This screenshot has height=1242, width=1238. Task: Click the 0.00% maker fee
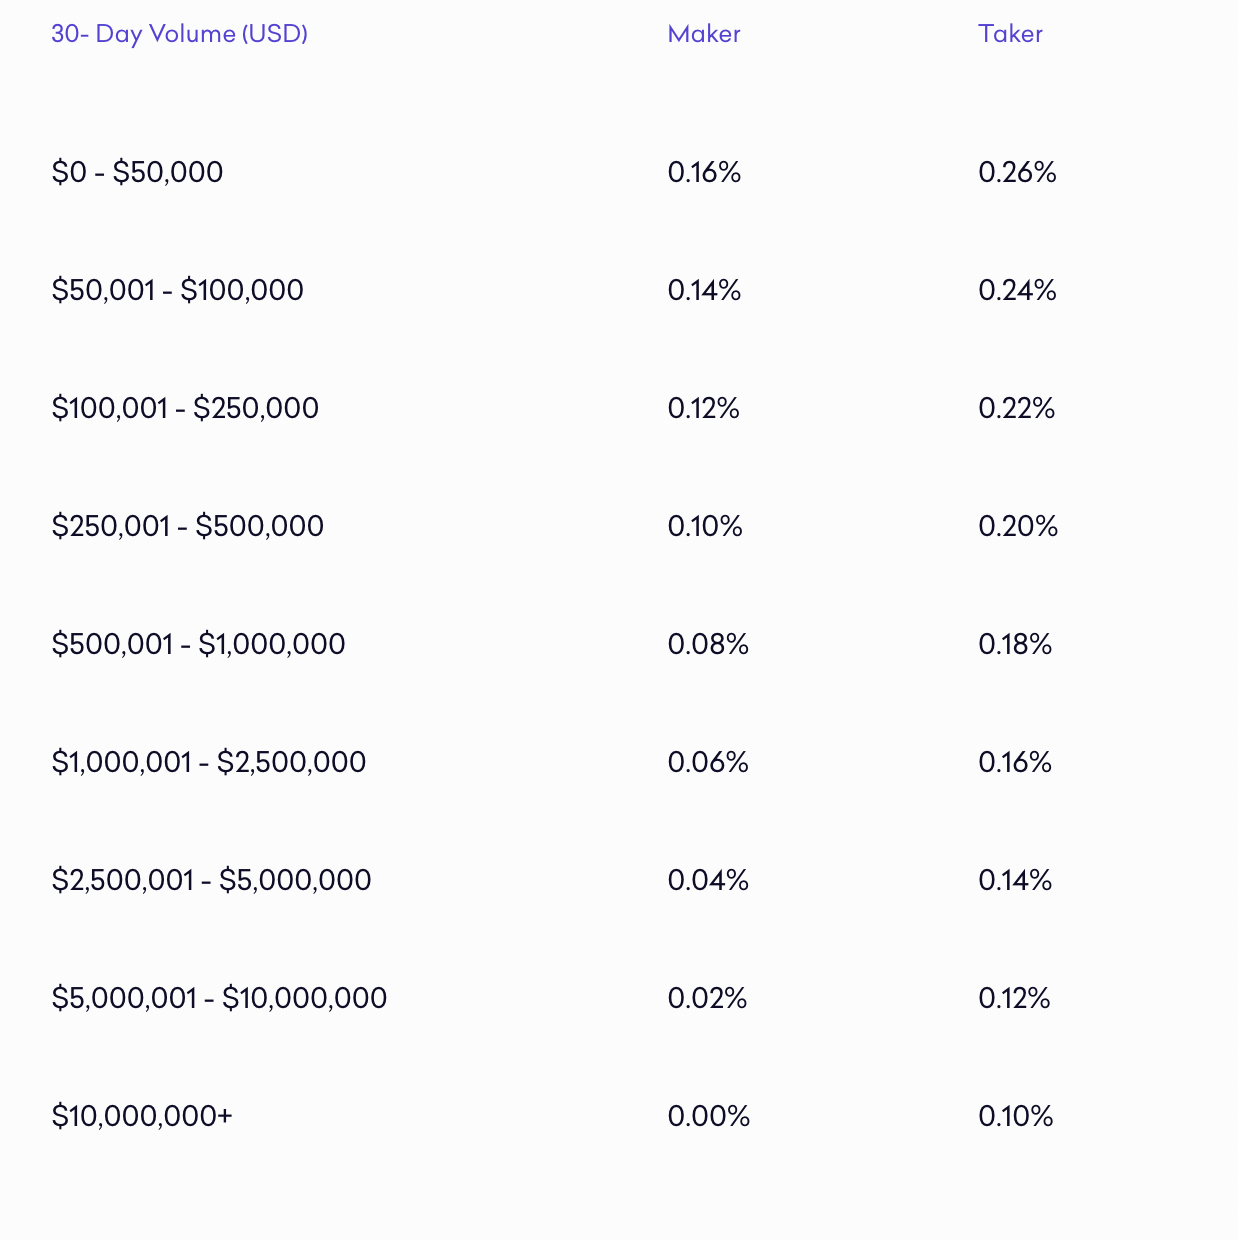[708, 1116]
